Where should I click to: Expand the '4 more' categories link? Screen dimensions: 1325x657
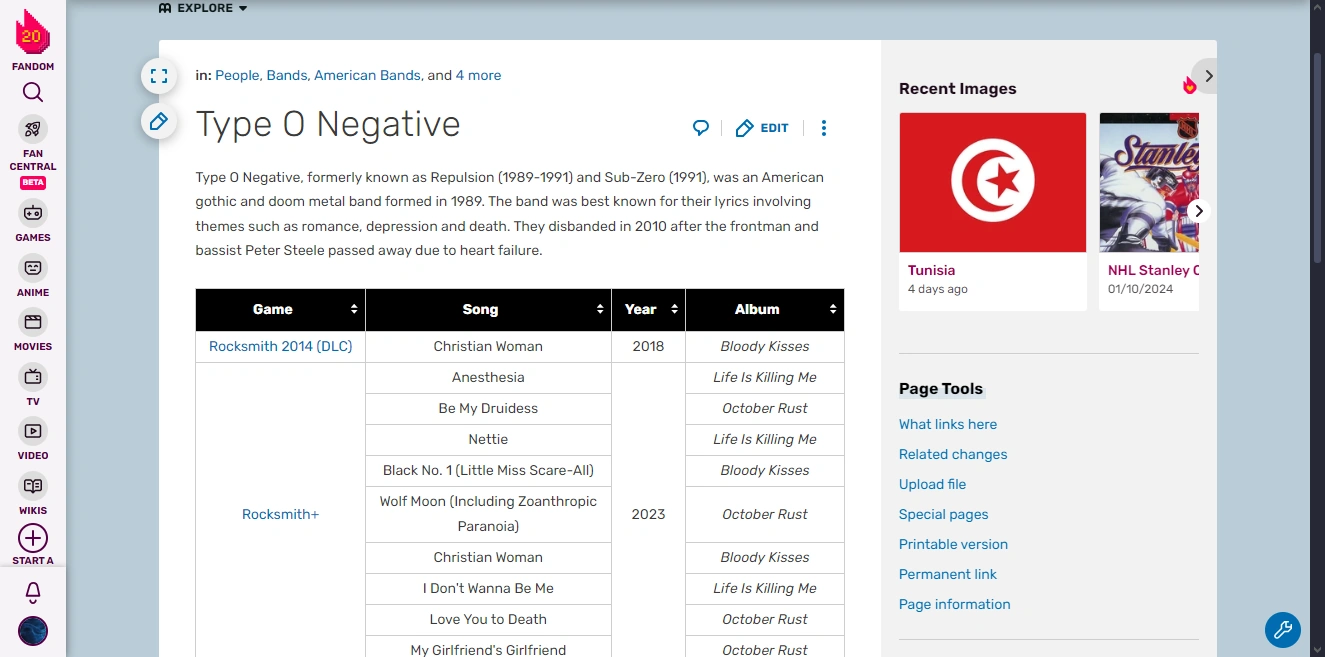478,75
